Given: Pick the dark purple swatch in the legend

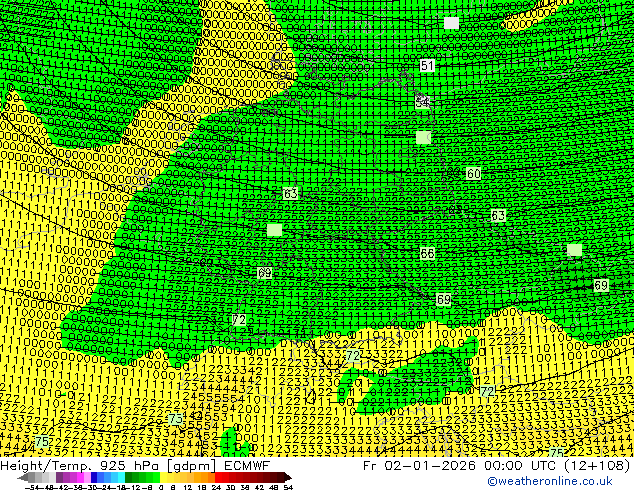Looking at the screenshot, I should 59,477.
